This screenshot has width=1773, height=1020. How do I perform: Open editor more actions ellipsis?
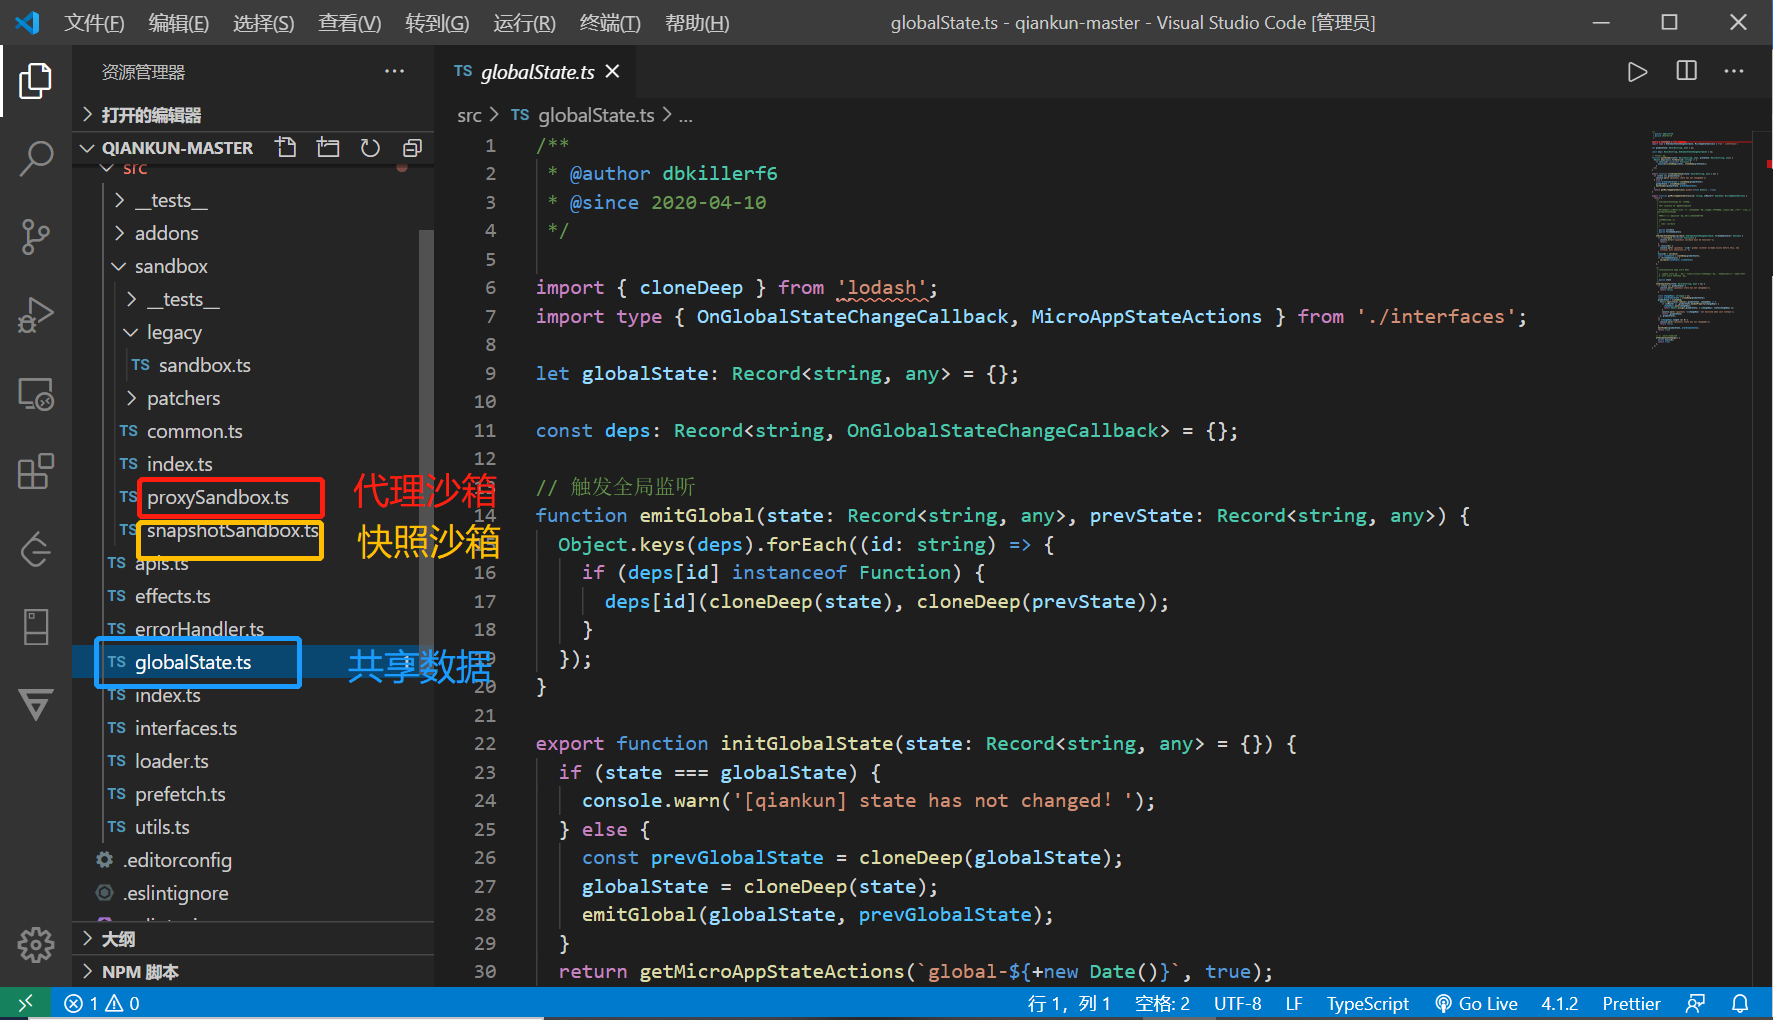(1734, 71)
